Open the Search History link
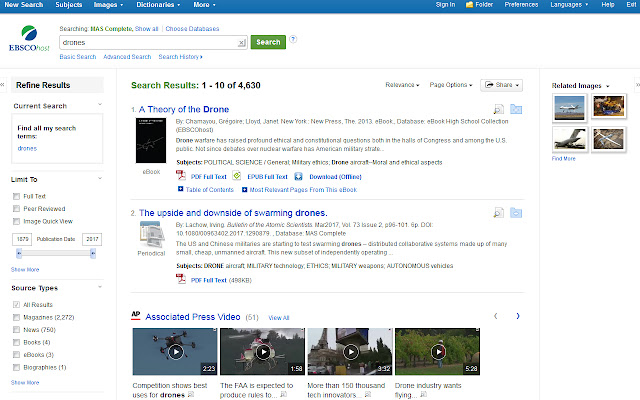The image size is (640, 400). (x=180, y=57)
